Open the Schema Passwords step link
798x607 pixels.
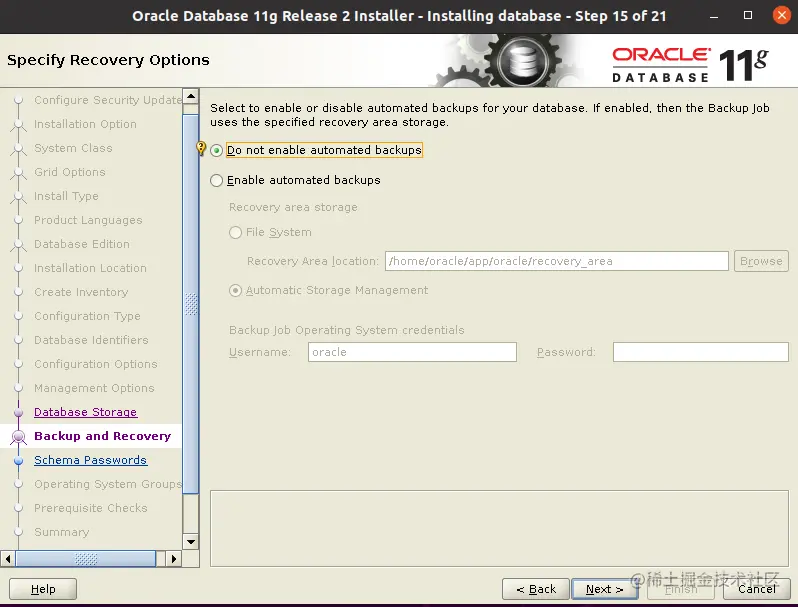(91, 460)
